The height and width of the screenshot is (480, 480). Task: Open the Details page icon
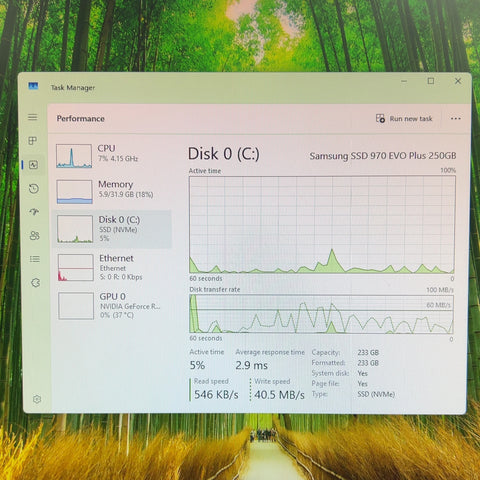(x=35, y=259)
